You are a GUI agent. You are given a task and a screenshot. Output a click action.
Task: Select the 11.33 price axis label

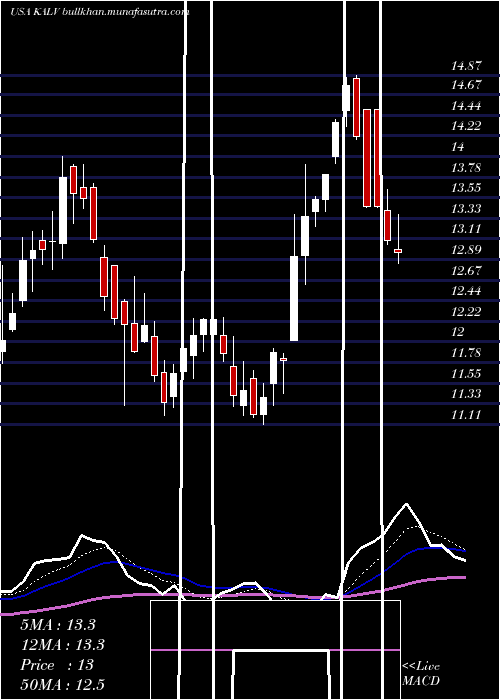(x=466, y=394)
